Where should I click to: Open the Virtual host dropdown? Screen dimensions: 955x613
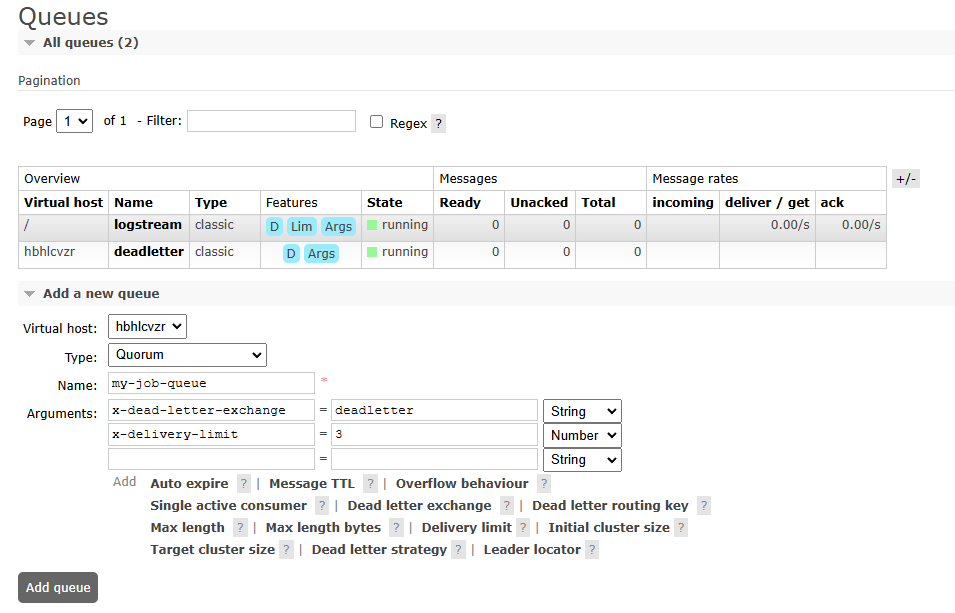[147, 327]
